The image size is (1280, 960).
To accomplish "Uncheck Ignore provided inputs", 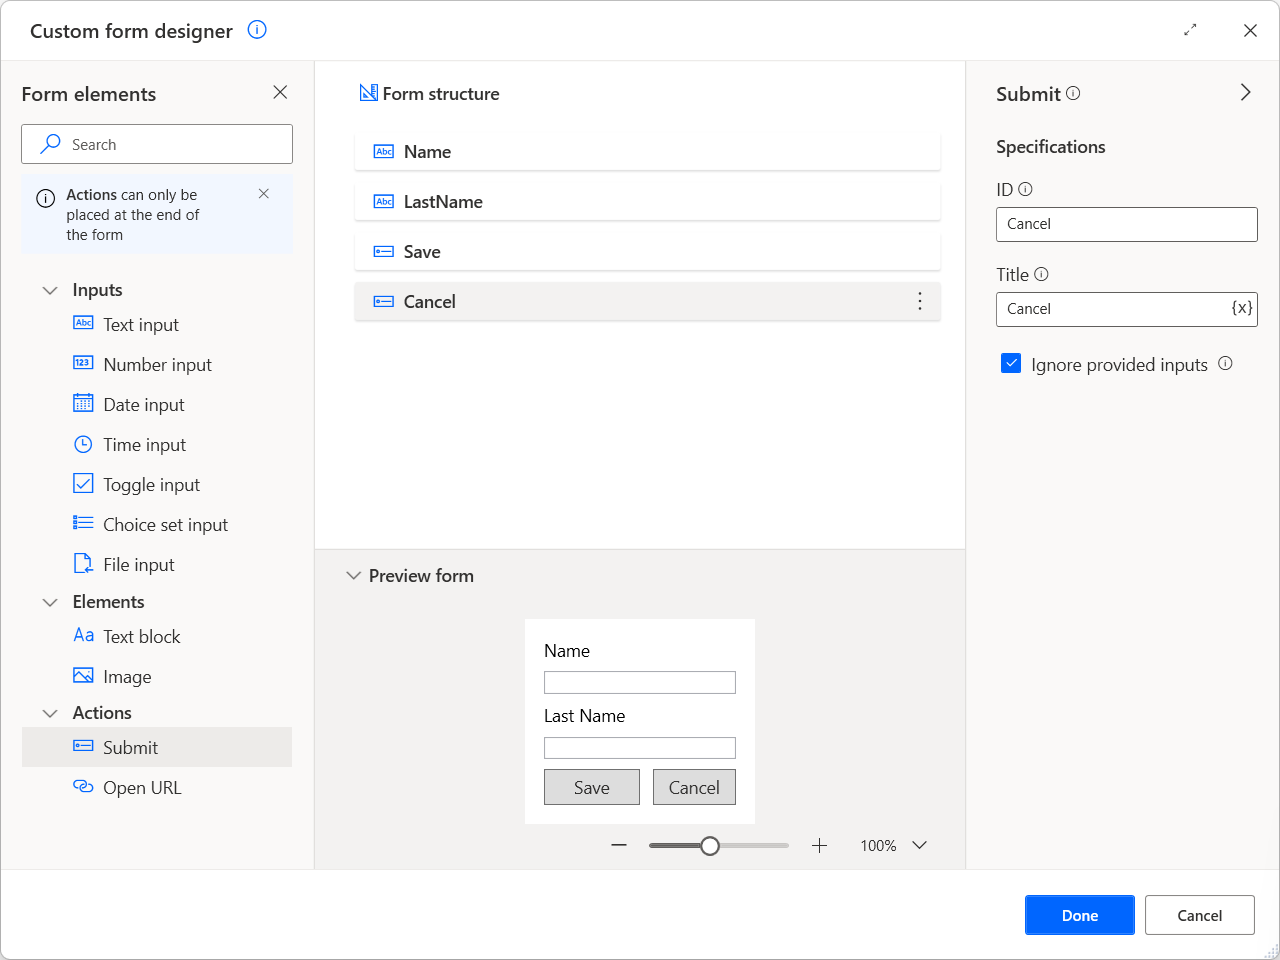I will point(1011,364).
